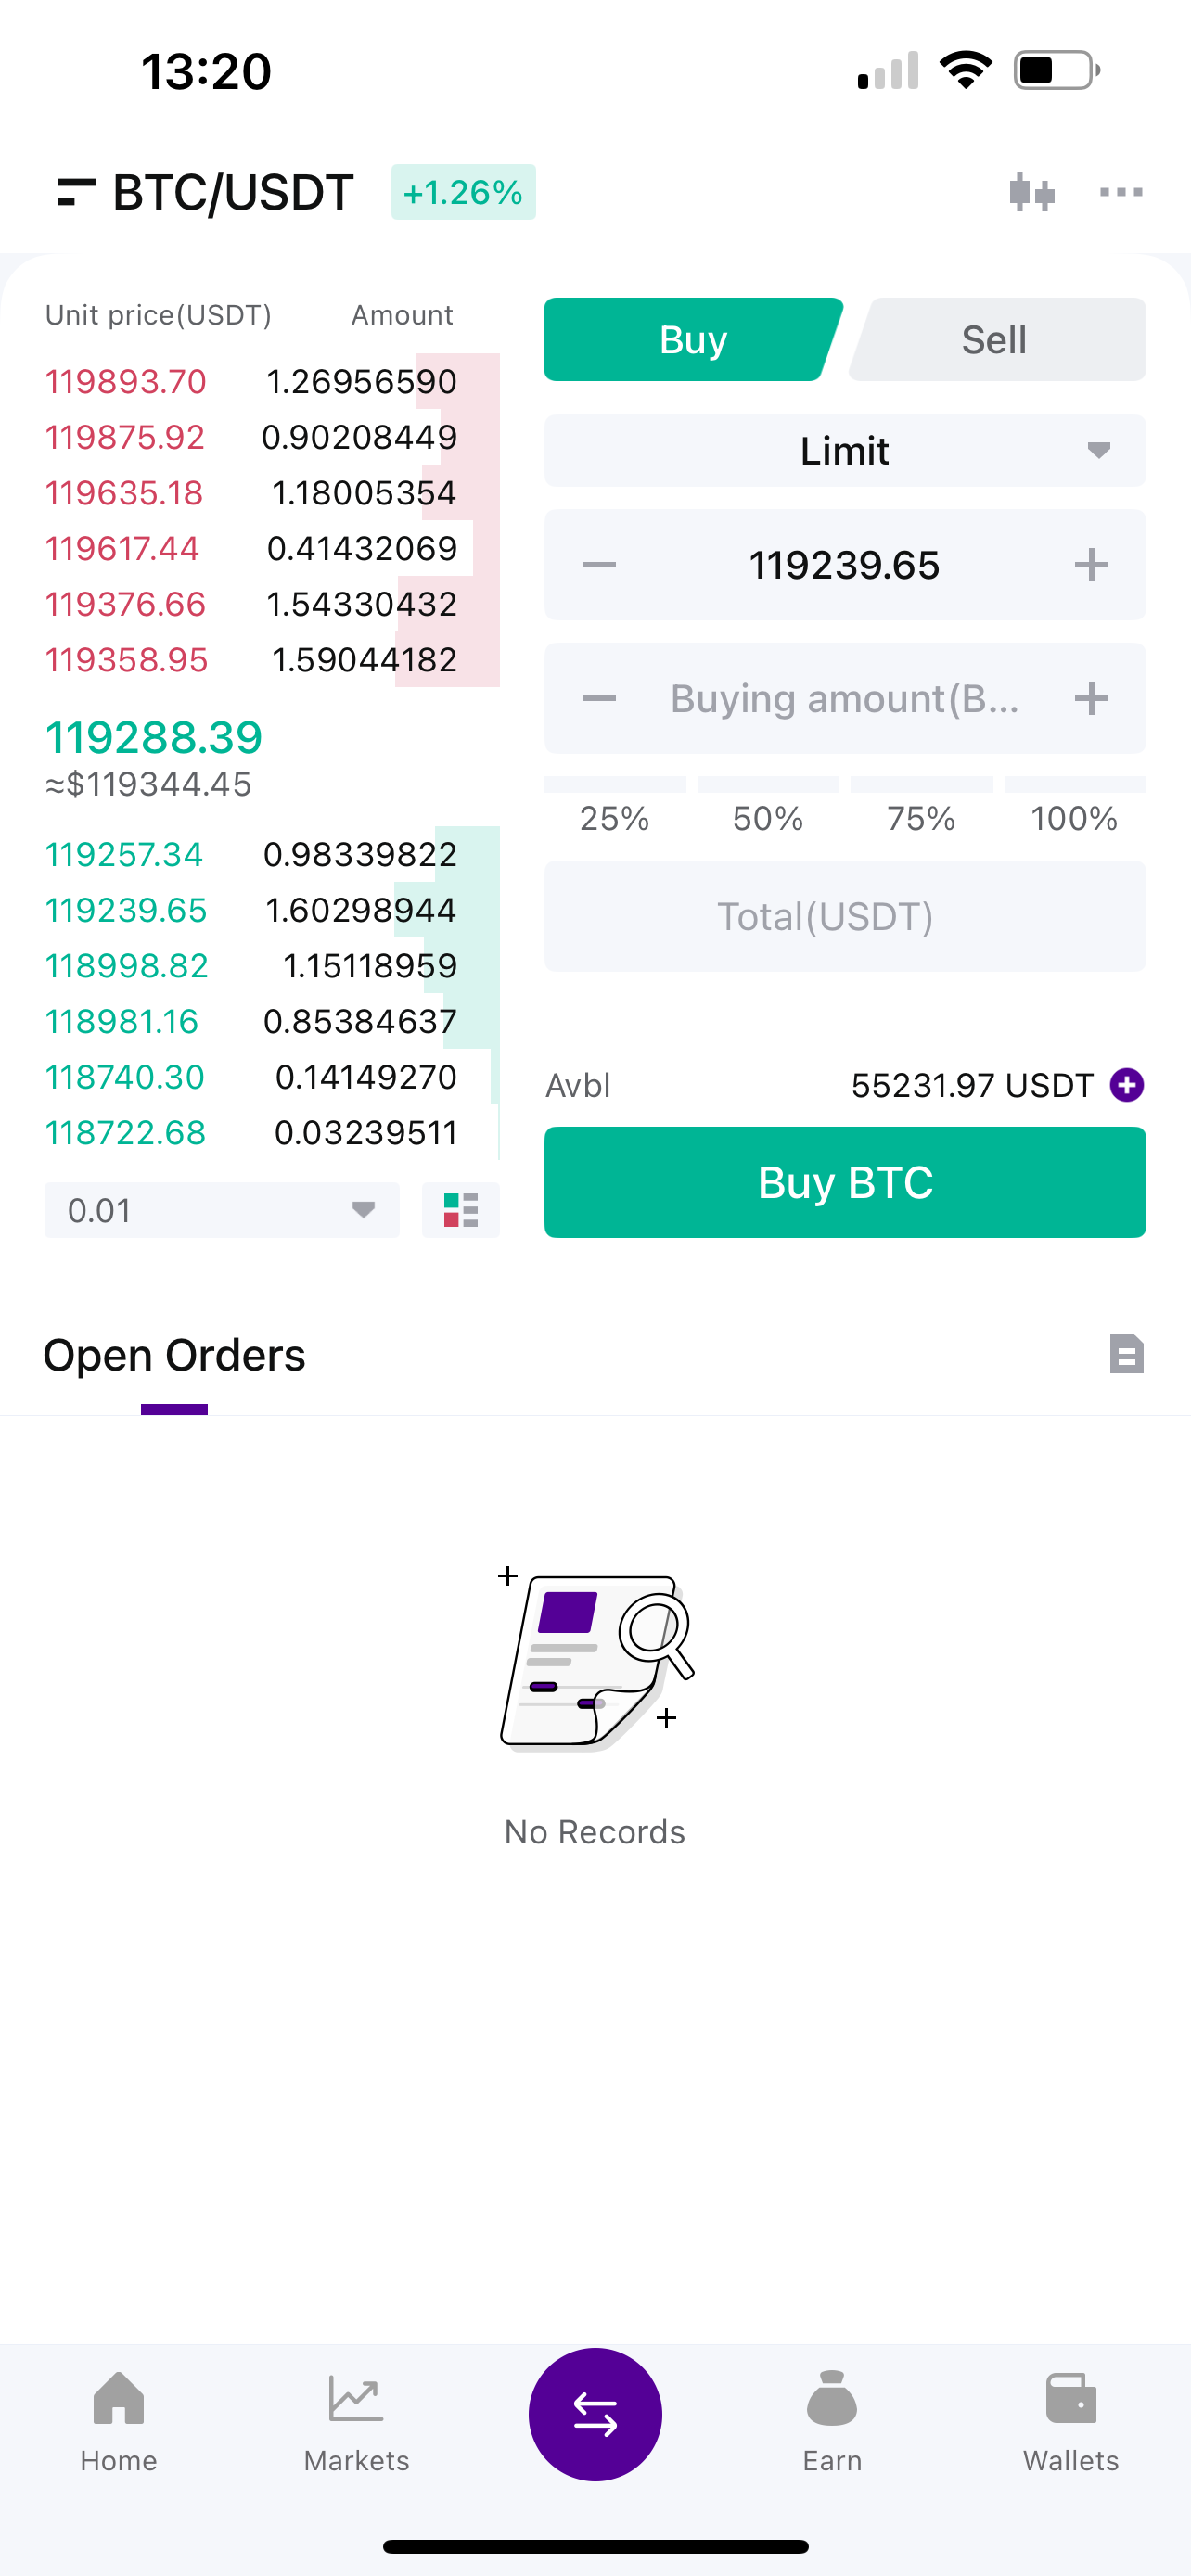Open the three-dot more options menu

pyautogui.click(x=1120, y=192)
